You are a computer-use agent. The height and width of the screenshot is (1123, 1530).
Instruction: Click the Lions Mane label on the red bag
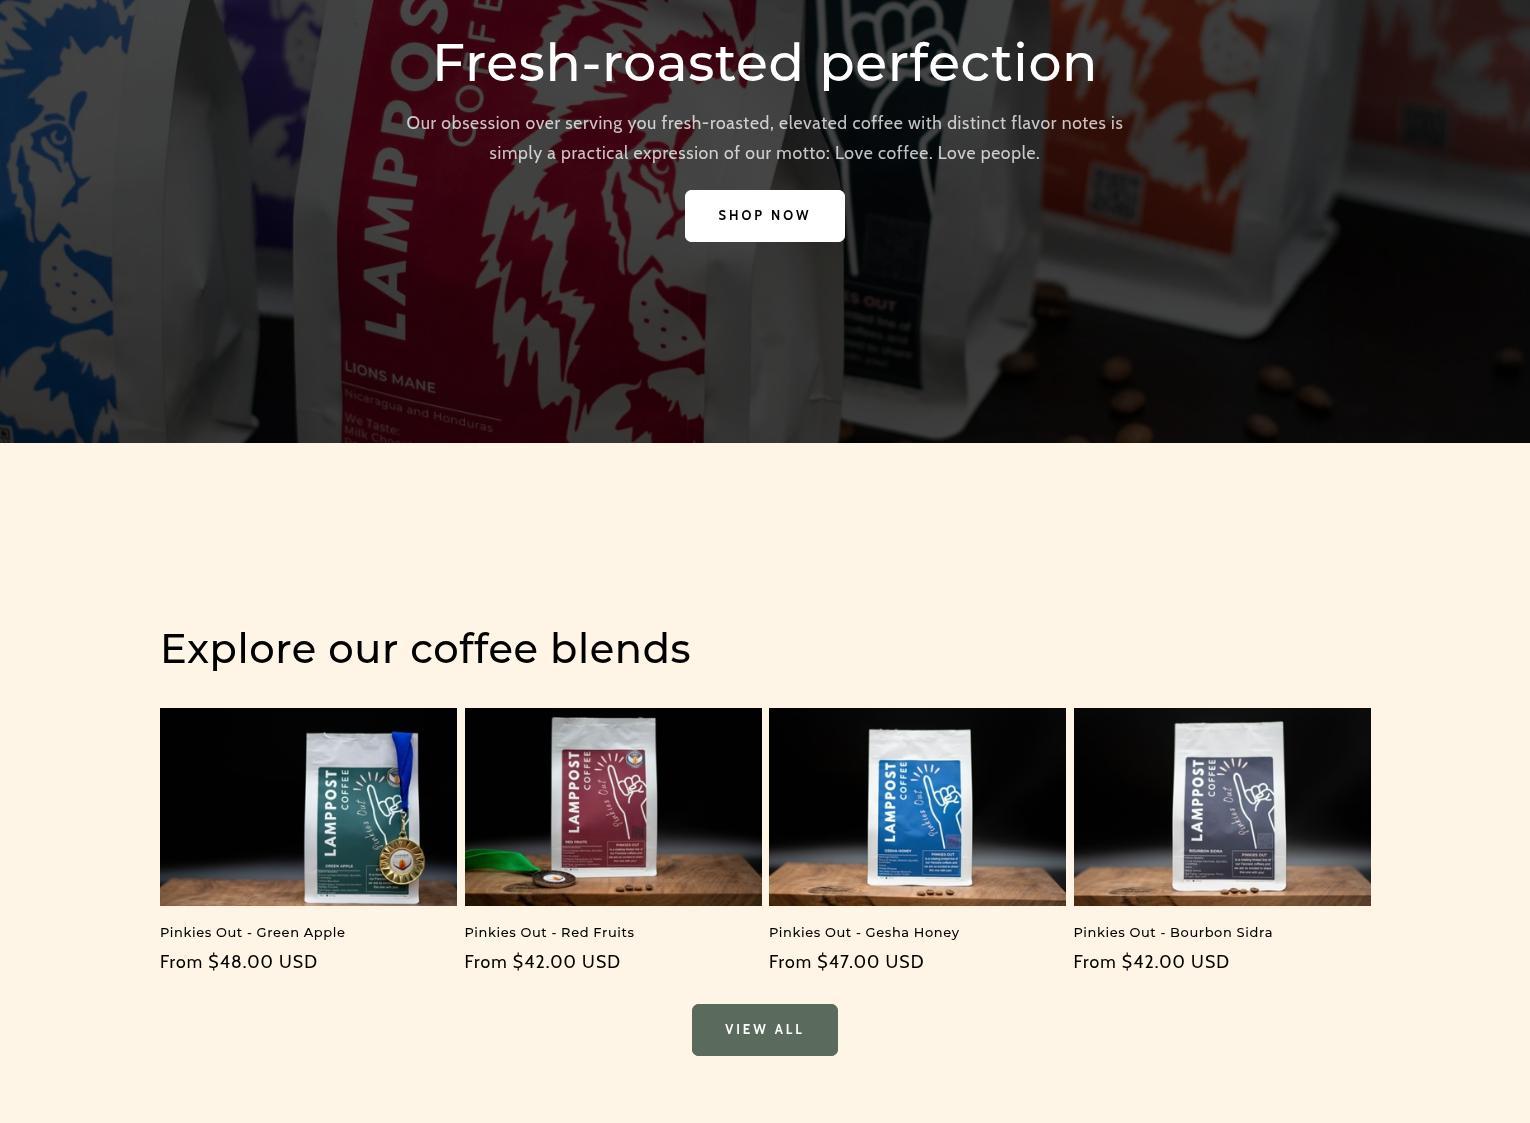pyautogui.click(x=390, y=378)
